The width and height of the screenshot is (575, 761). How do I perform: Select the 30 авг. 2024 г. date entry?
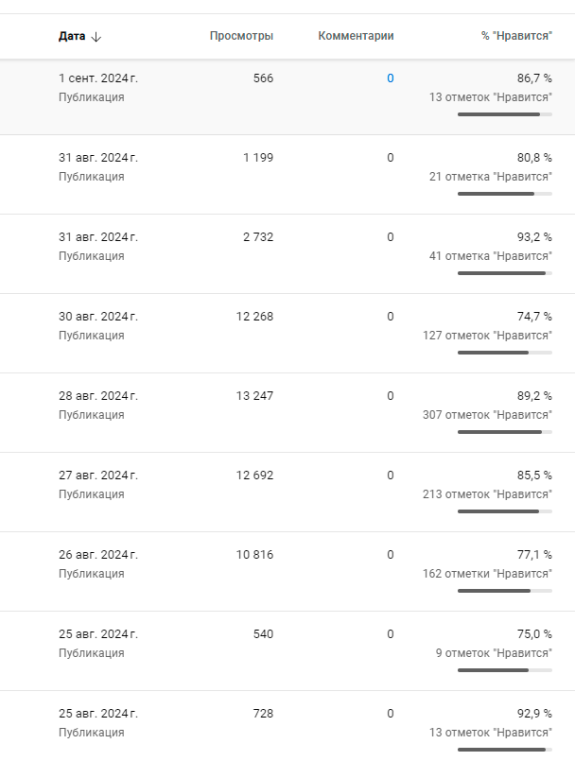point(98,316)
